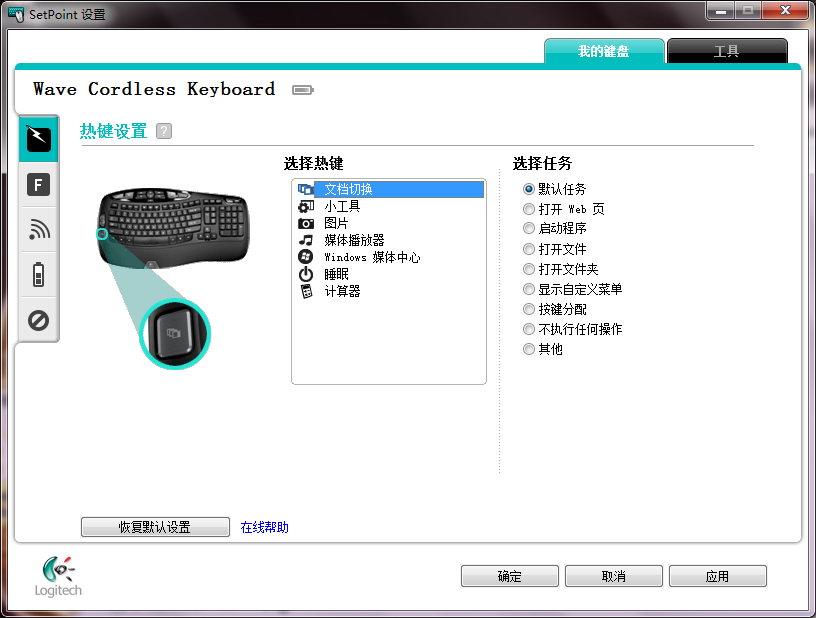Click the camera icon for pictures
This screenshot has height=618, width=816.
click(305, 224)
